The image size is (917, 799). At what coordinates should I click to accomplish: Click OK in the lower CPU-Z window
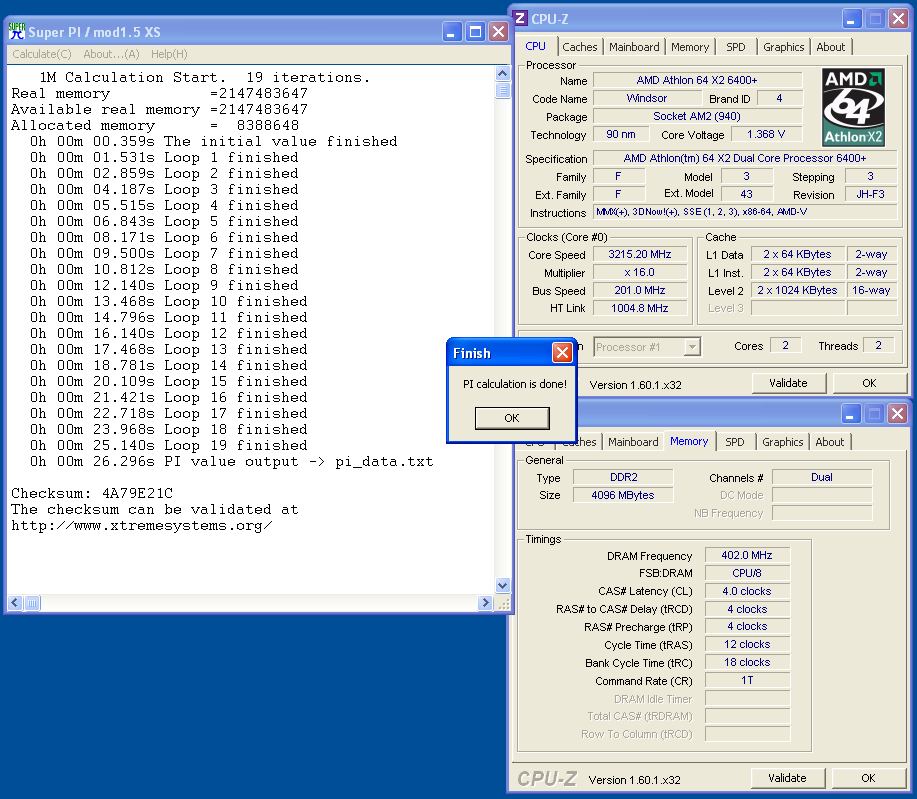[868, 778]
